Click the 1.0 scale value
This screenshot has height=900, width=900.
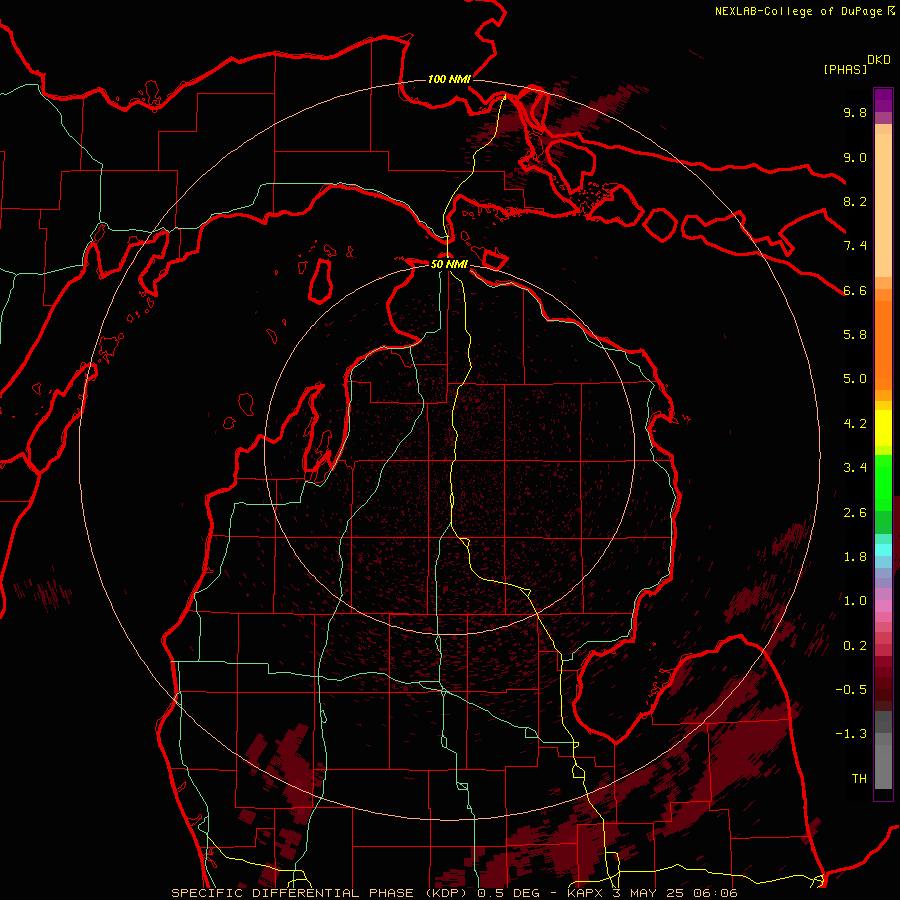point(855,601)
